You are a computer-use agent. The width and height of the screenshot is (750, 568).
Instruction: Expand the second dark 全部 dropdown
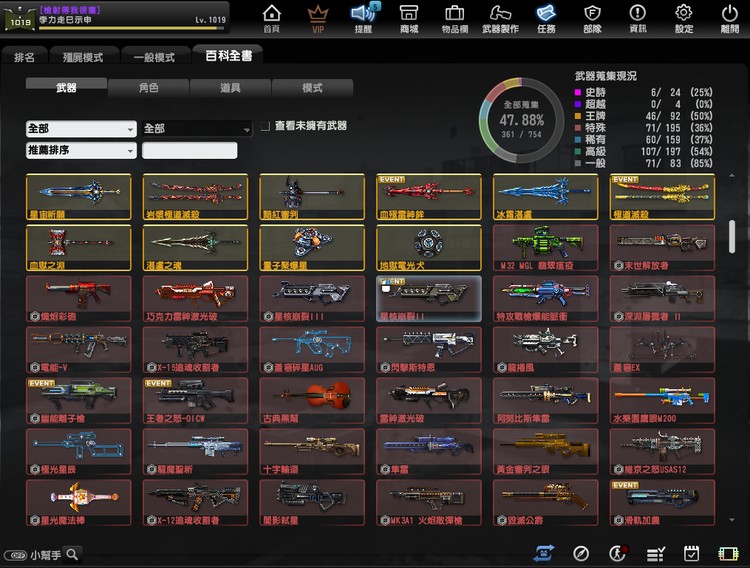coord(197,129)
